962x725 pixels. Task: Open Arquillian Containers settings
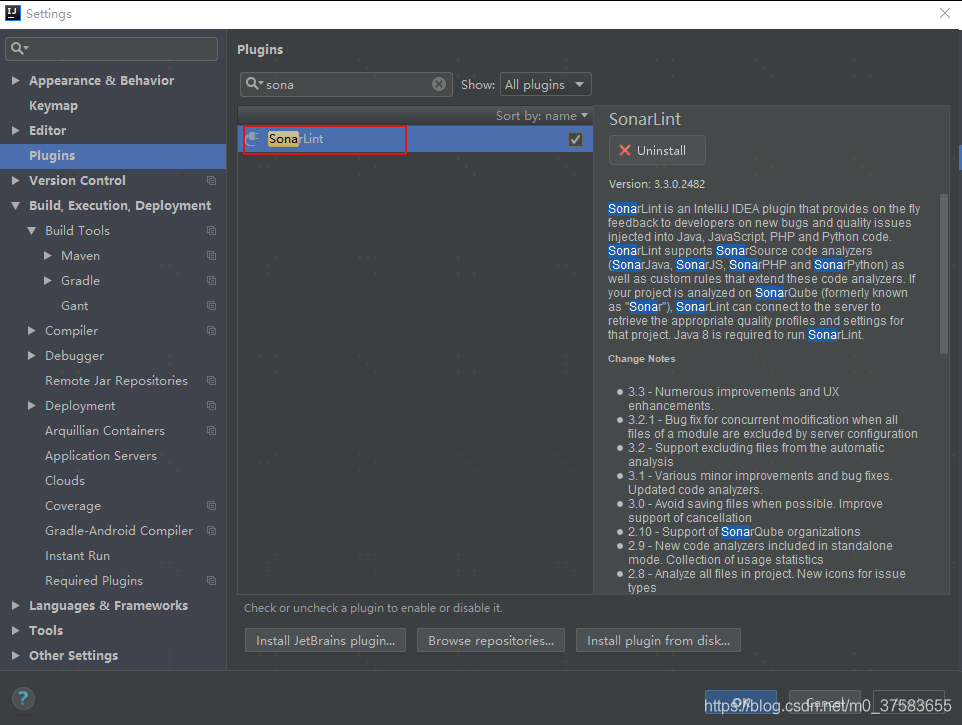[x=105, y=431]
